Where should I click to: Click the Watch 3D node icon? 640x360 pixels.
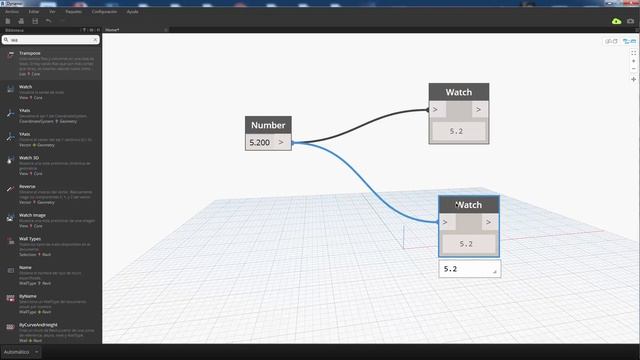coord(11,161)
